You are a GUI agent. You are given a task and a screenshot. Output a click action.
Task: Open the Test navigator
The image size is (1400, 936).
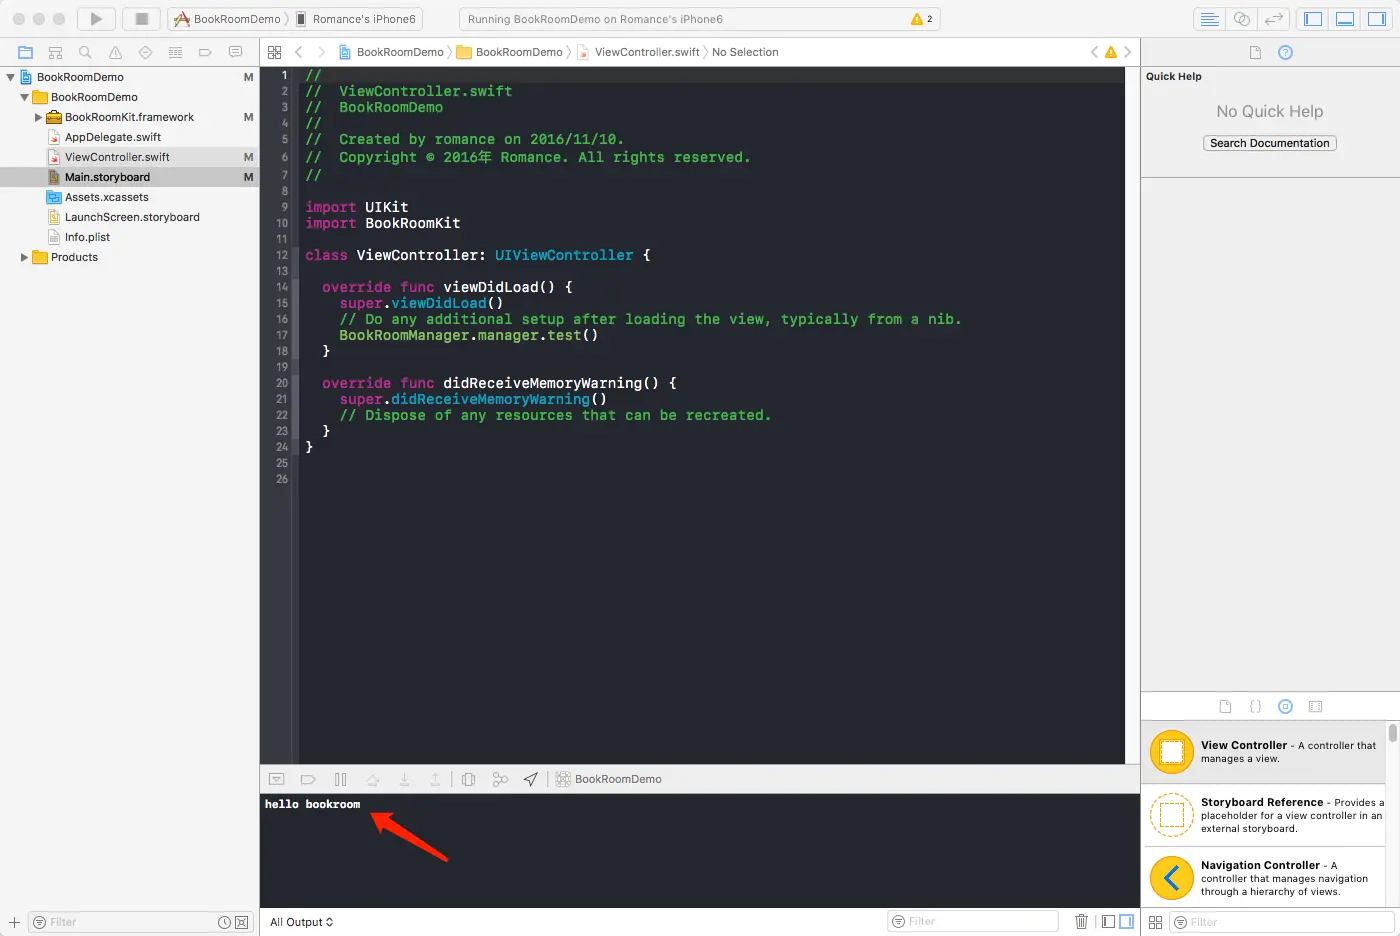pyautogui.click(x=145, y=52)
